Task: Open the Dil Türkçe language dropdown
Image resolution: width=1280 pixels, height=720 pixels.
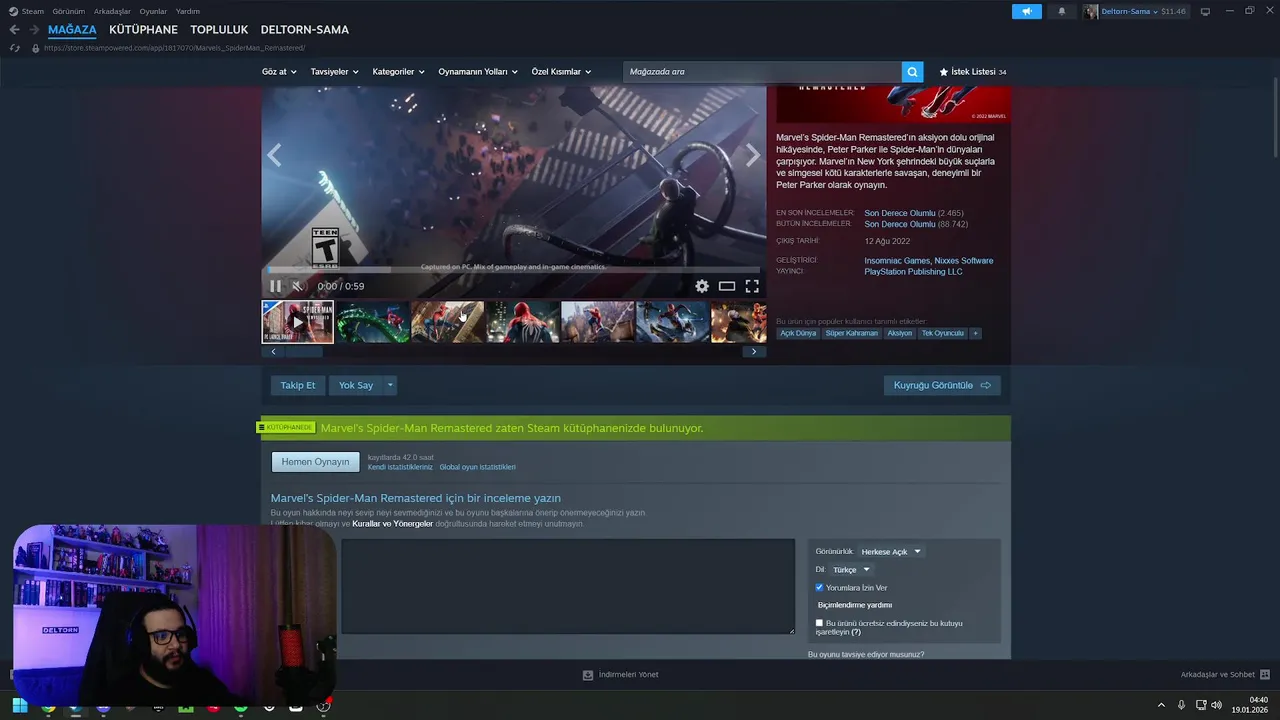Action: pyautogui.click(x=851, y=570)
